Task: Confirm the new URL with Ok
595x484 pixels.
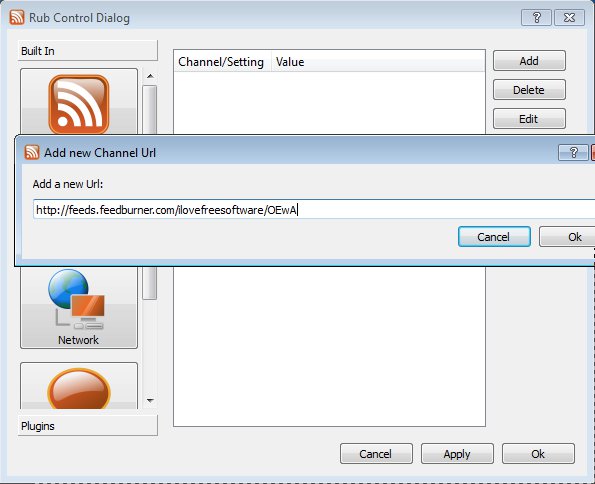Action: [x=568, y=237]
